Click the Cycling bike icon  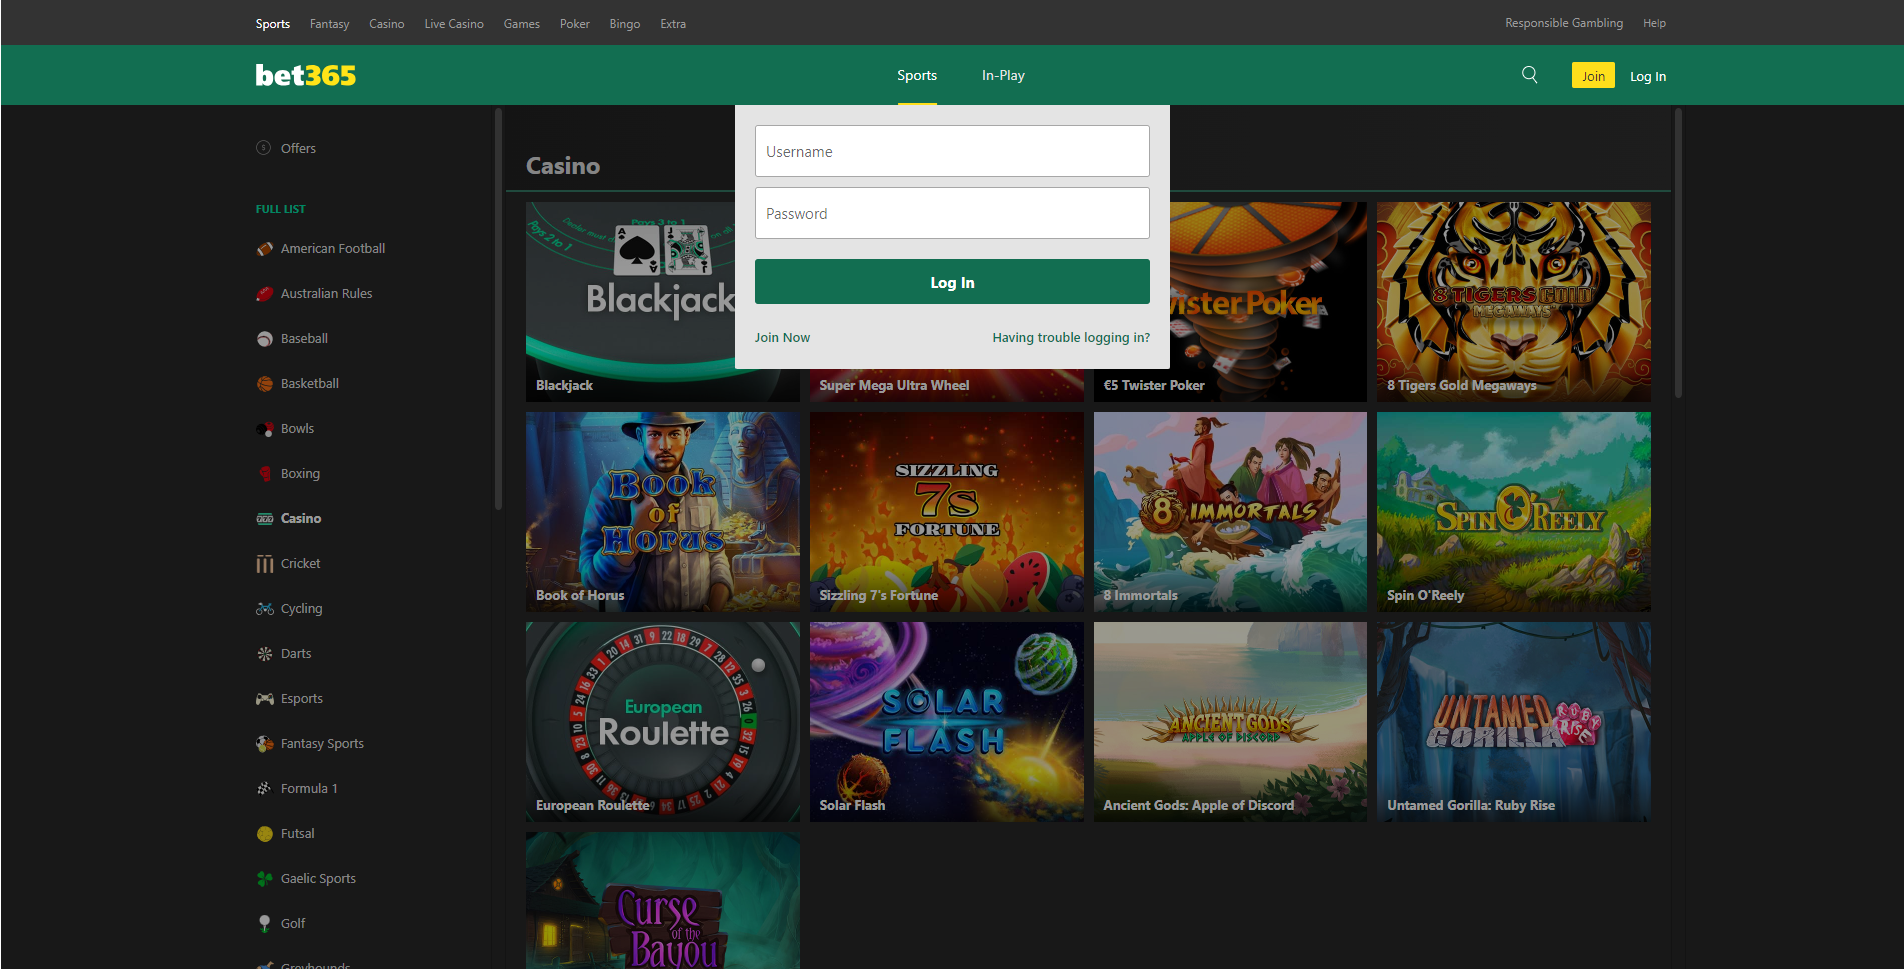(264, 608)
